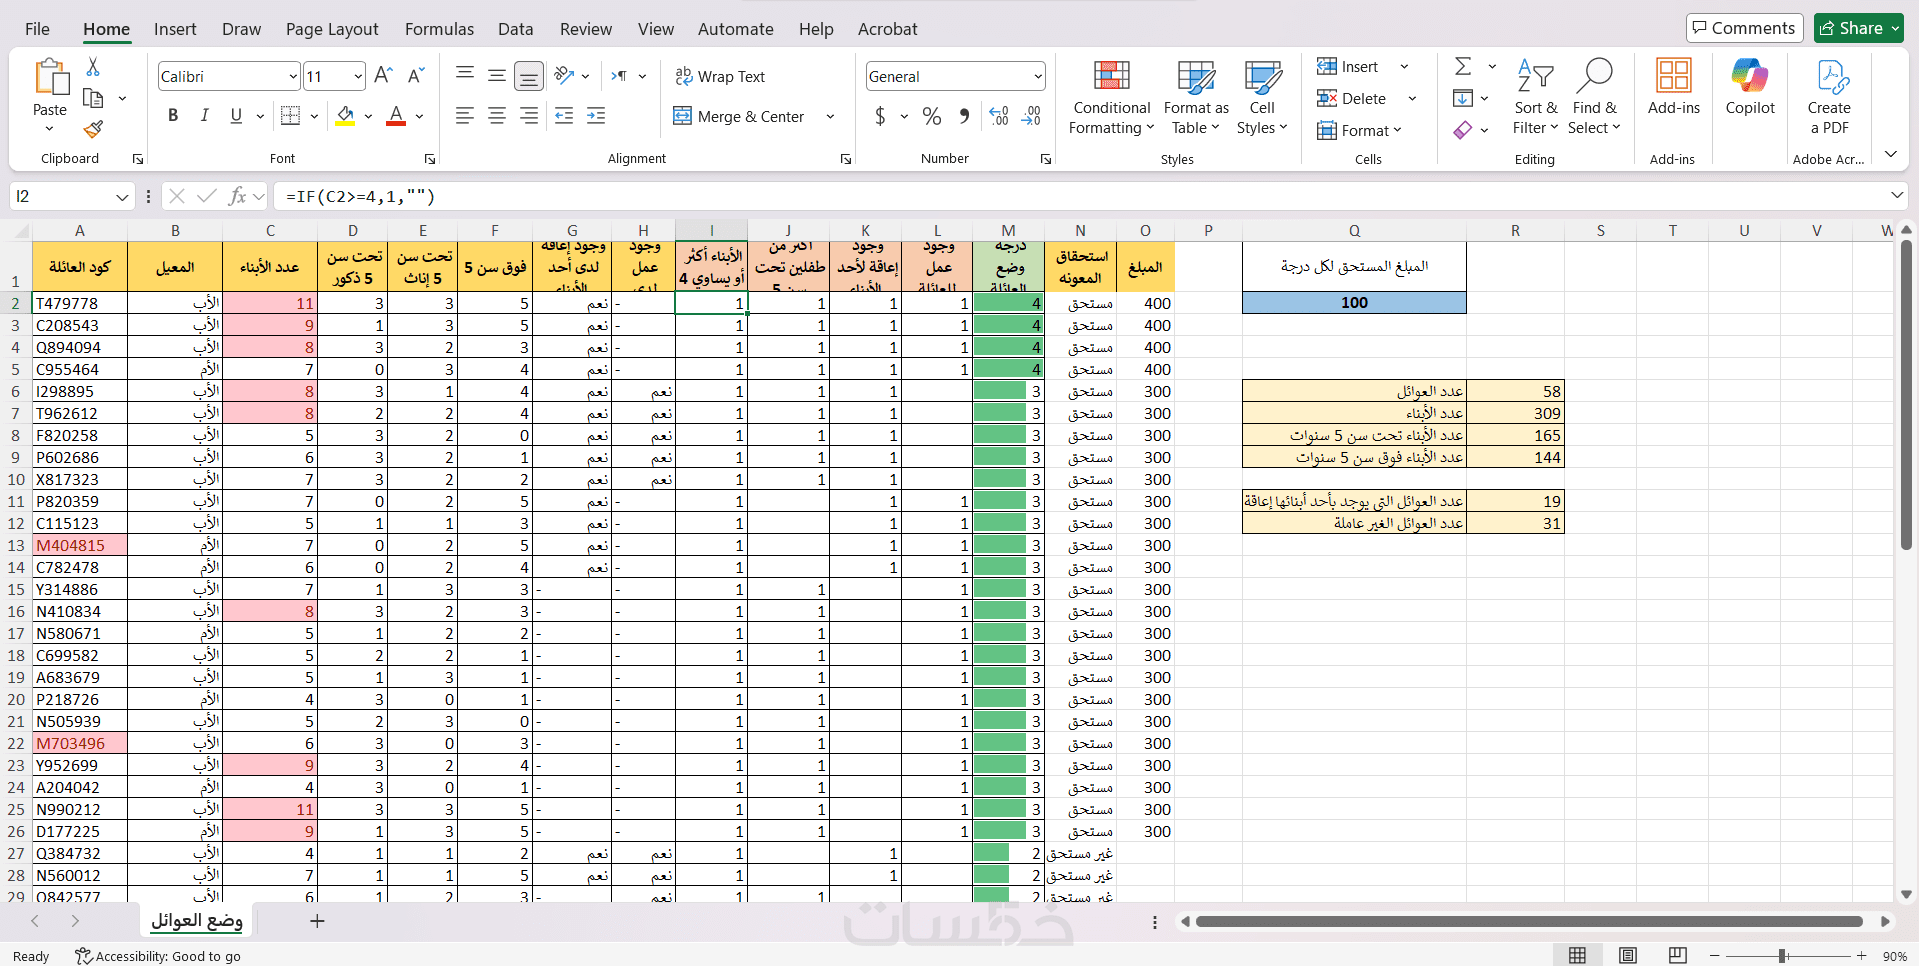Viewport: 1919px width, 966px height.
Task: Click the Font Color red A swatch
Action: pos(396,116)
